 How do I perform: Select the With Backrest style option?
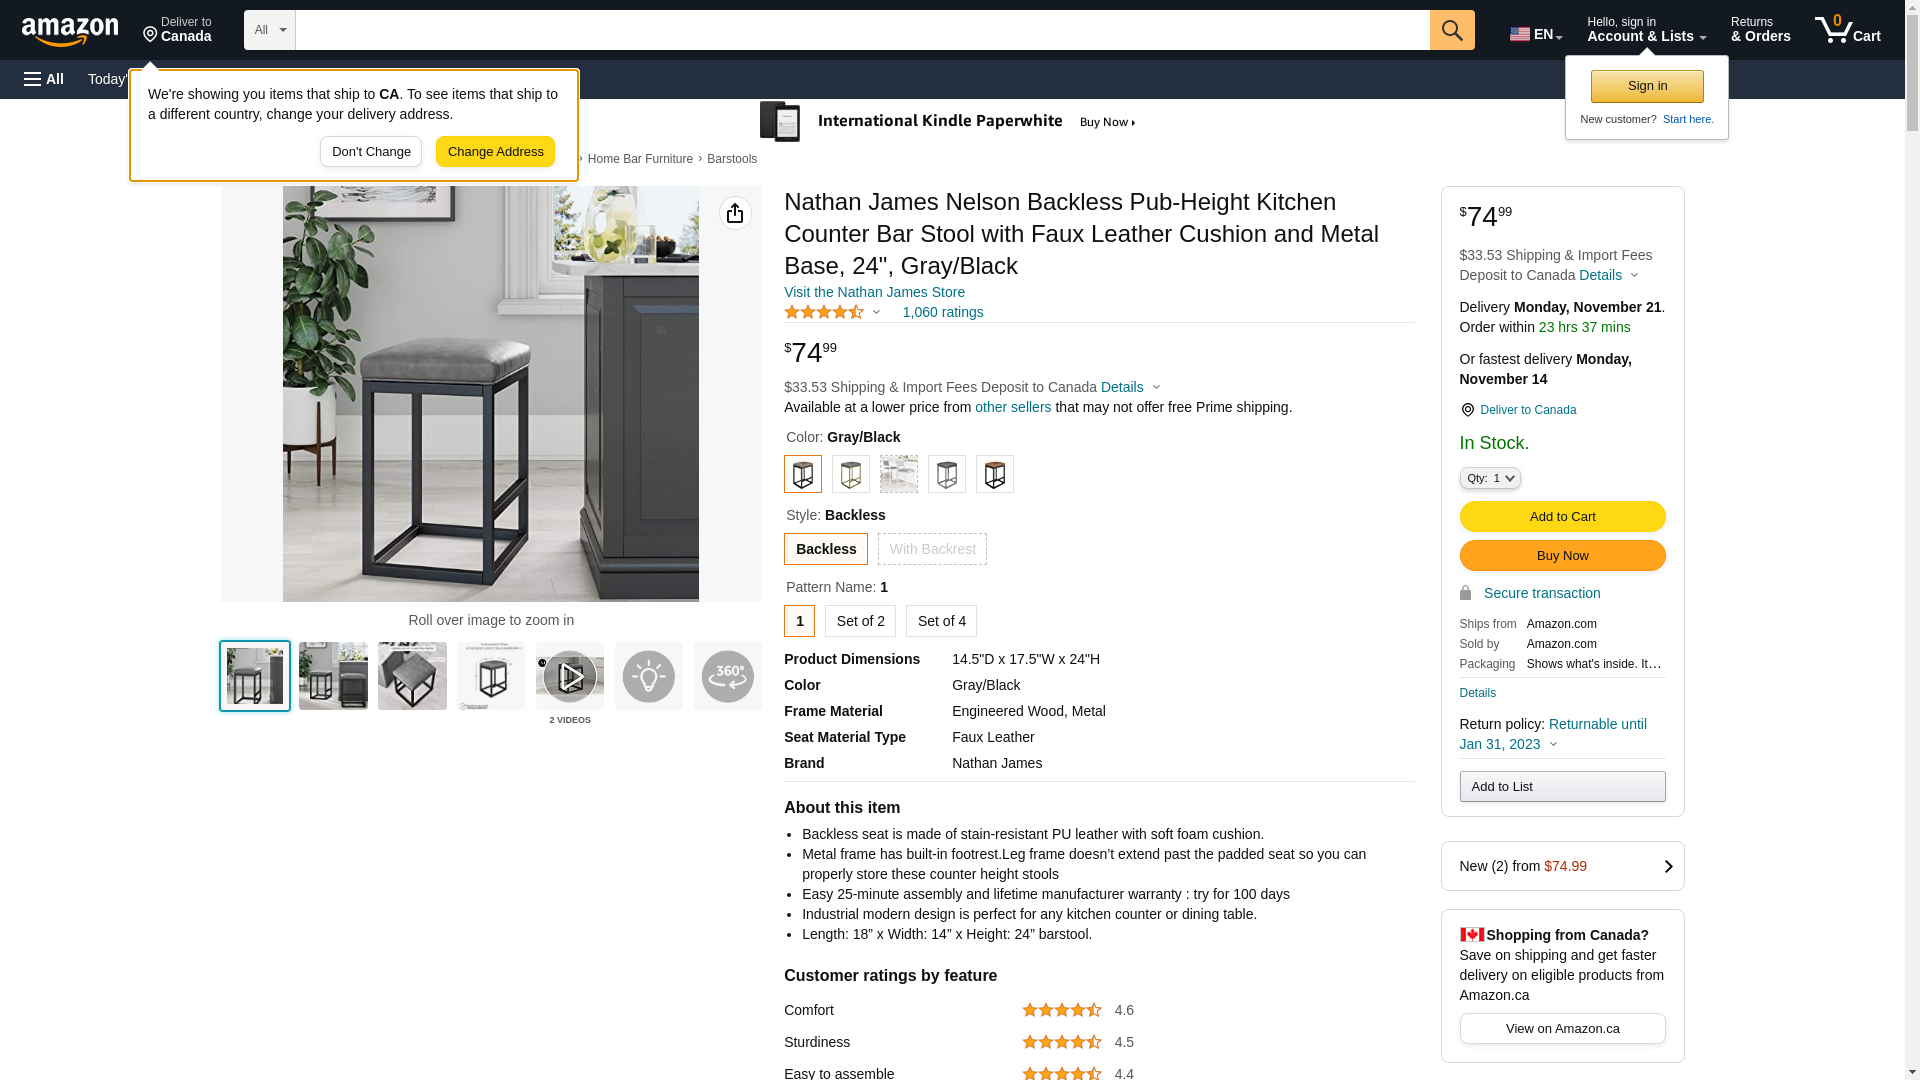932,549
